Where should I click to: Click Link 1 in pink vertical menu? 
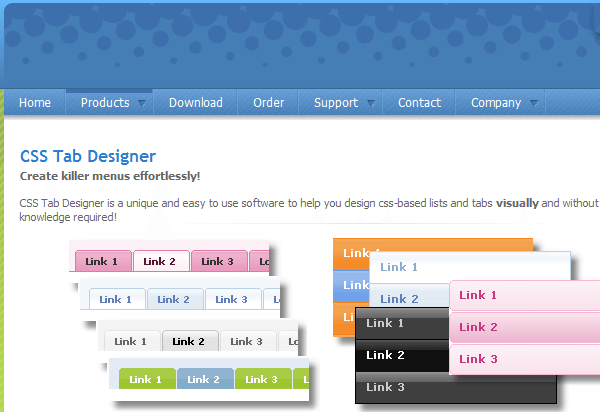pos(525,295)
